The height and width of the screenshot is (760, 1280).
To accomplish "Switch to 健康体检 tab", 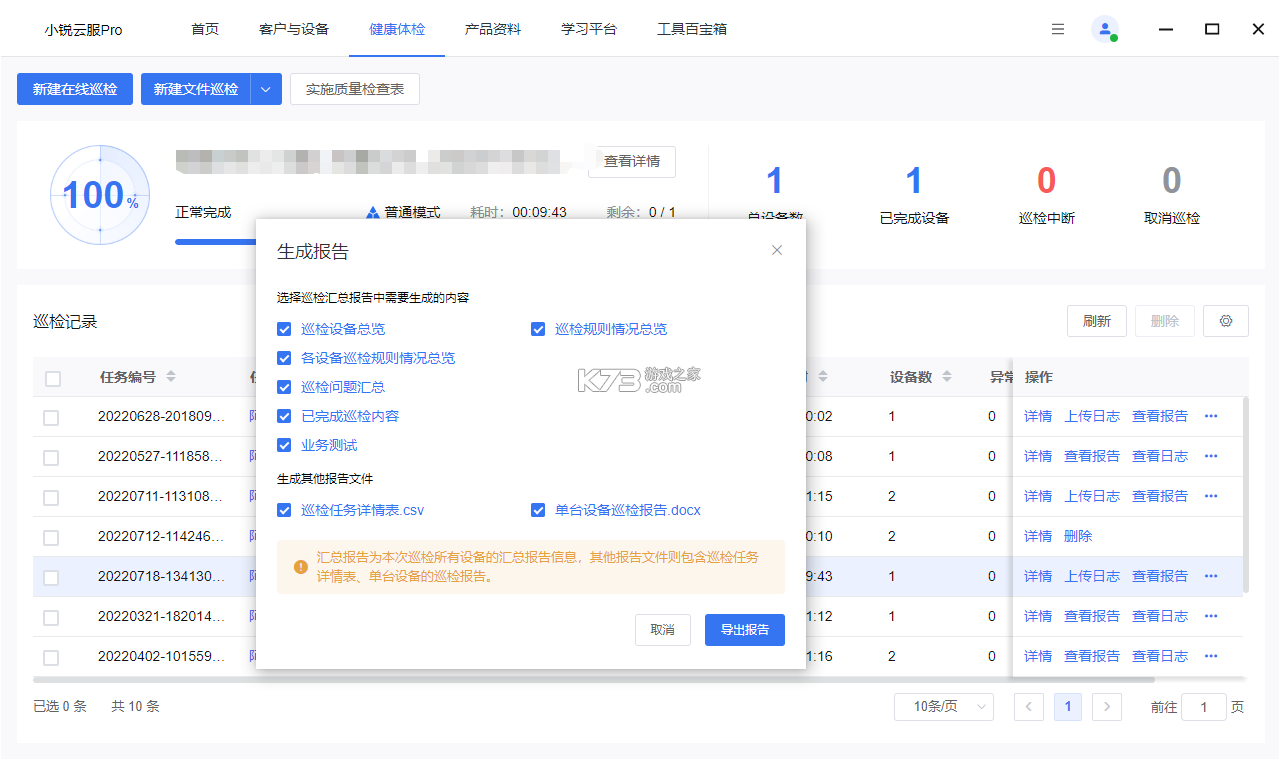I will click(x=397, y=29).
